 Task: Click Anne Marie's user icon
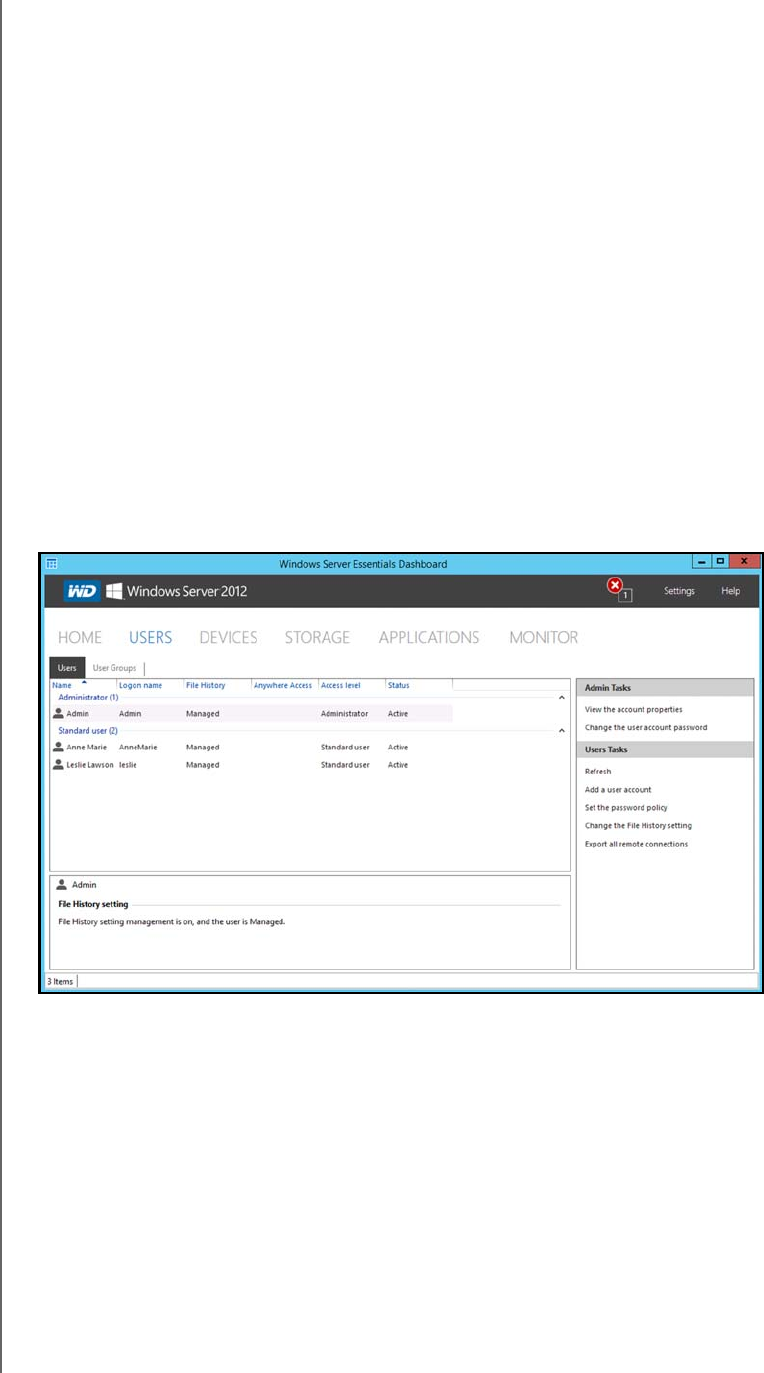click(59, 747)
